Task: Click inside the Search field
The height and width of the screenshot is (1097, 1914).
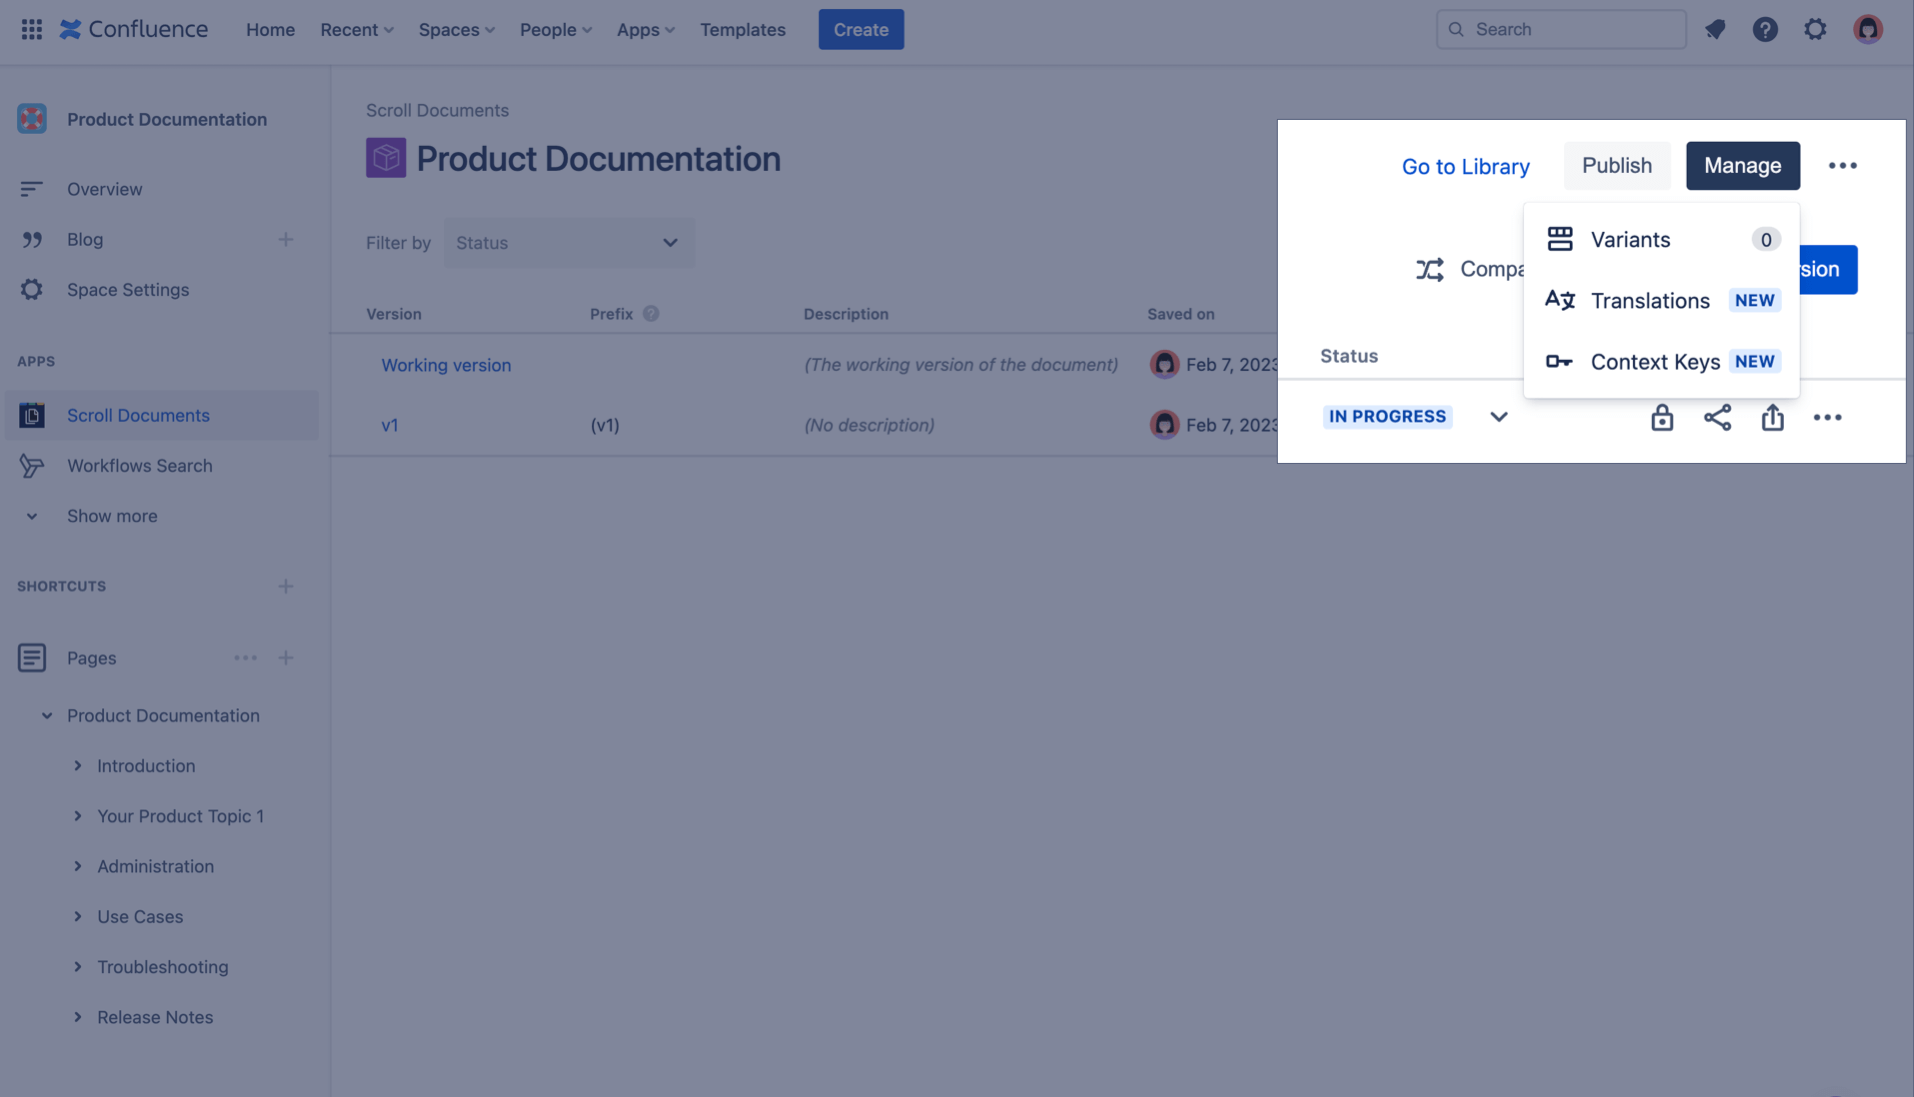Action: coord(1560,29)
